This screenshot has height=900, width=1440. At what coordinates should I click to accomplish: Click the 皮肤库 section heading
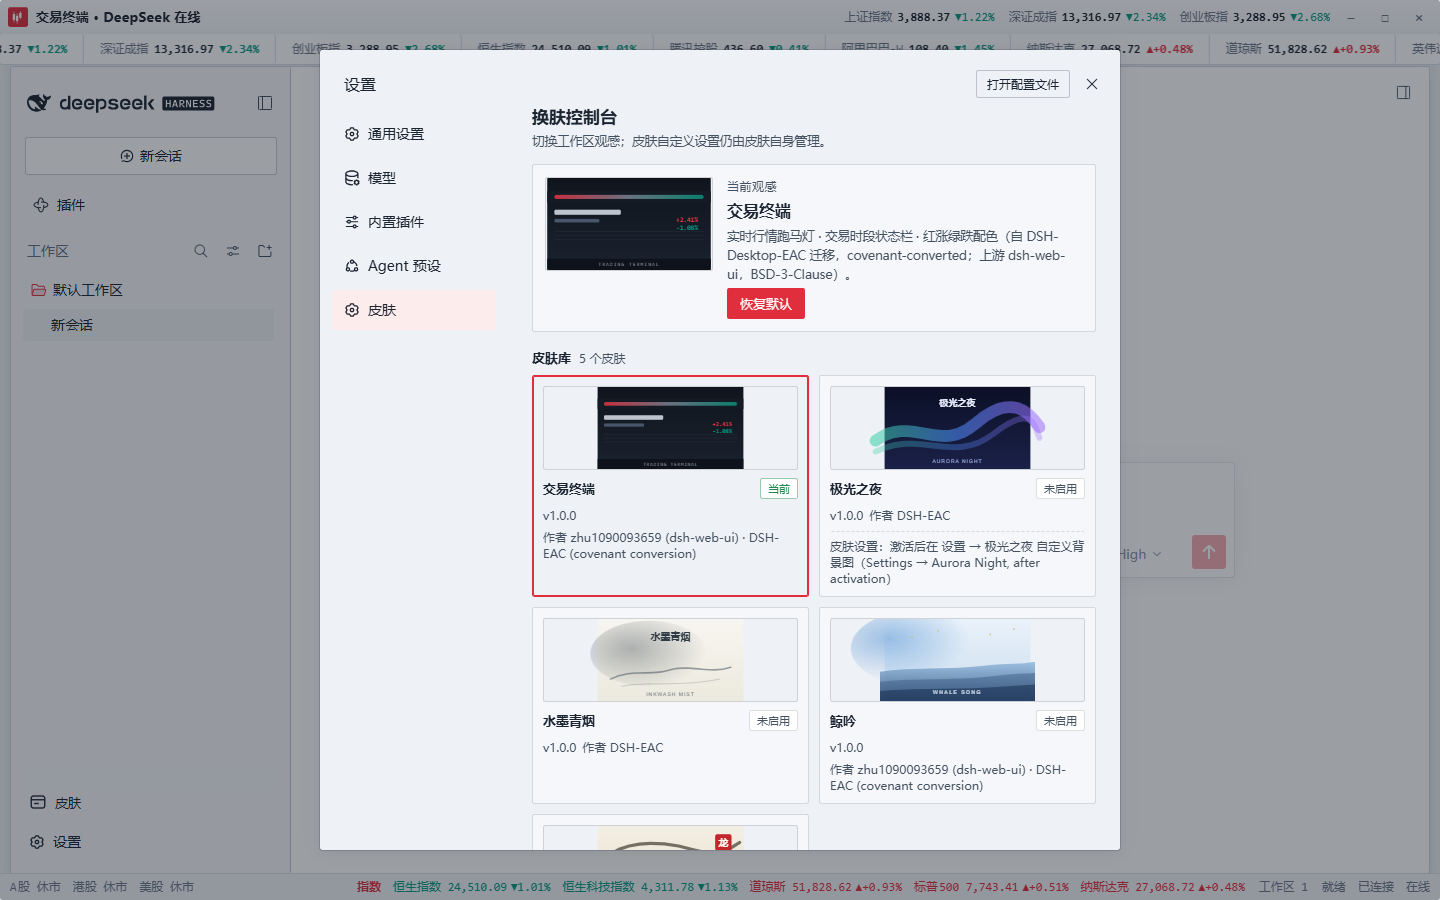coord(551,358)
